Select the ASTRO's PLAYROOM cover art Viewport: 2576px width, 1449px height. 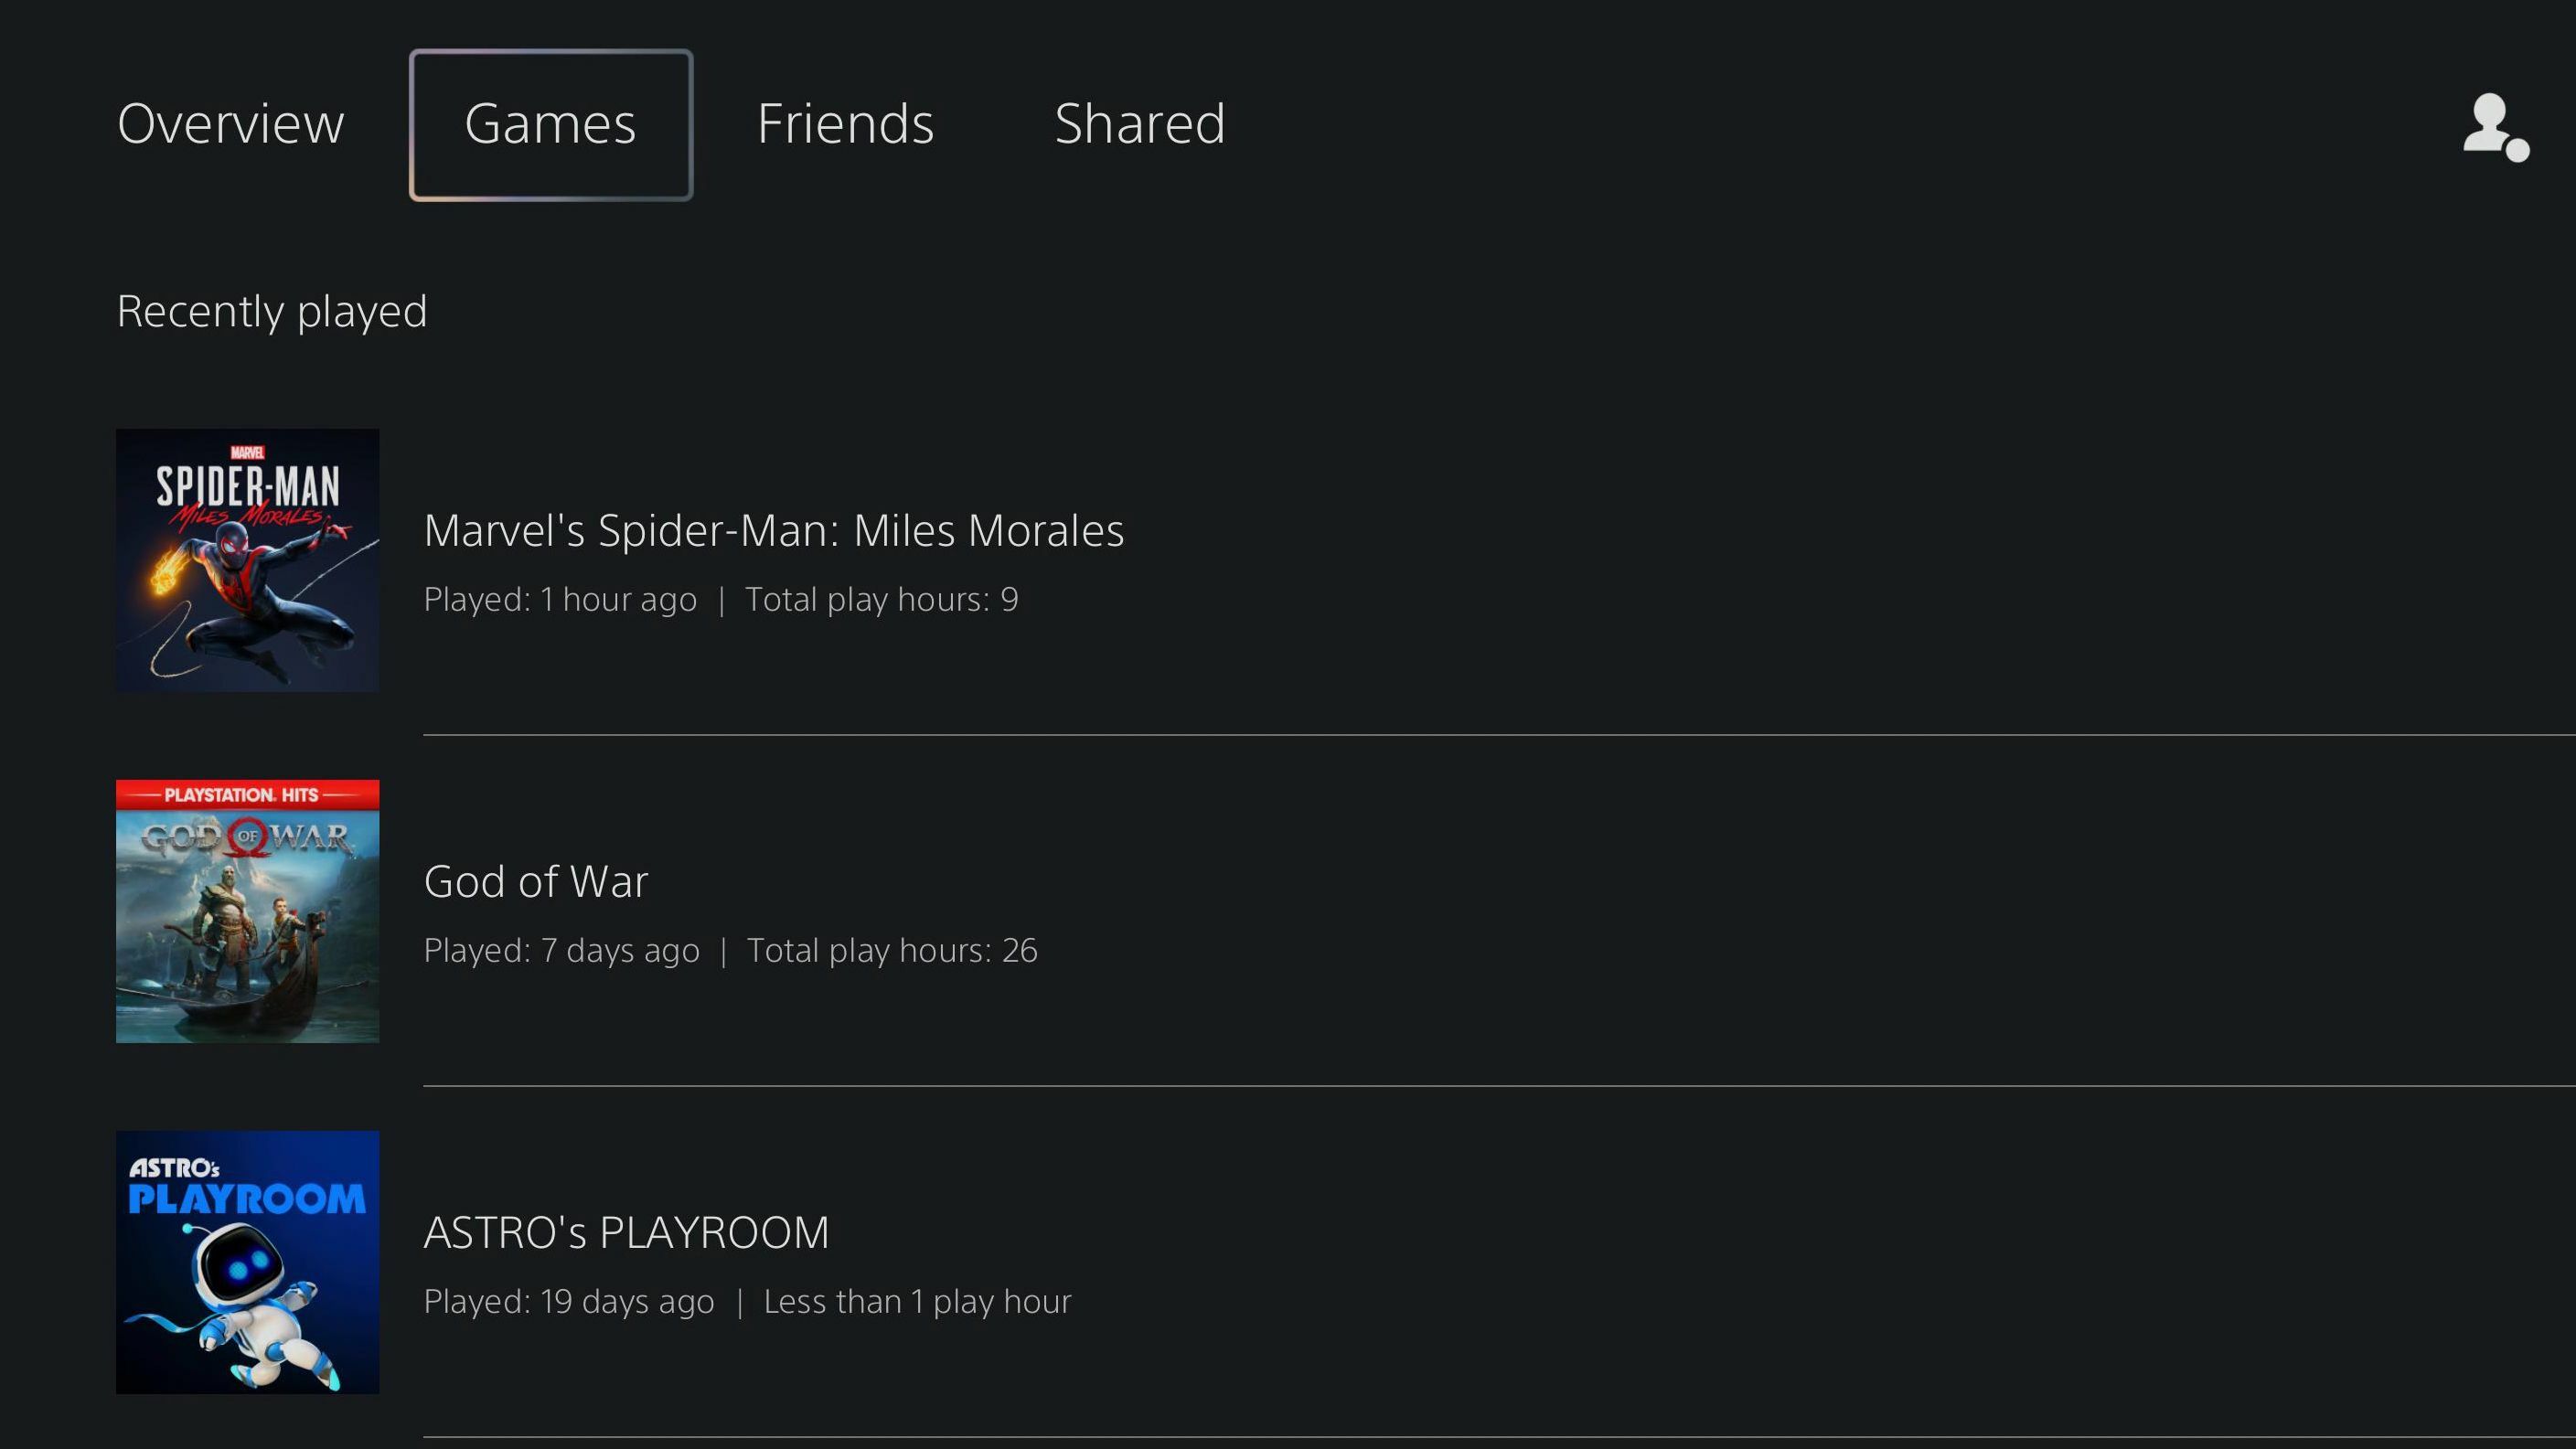click(247, 1262)
